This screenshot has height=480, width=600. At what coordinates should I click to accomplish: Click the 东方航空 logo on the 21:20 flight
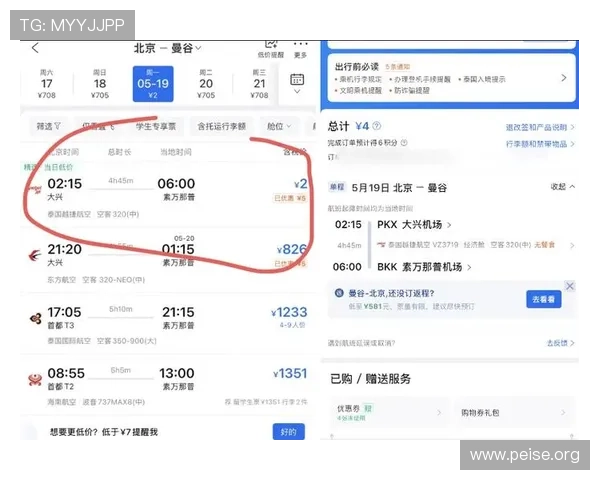[35, 255]
